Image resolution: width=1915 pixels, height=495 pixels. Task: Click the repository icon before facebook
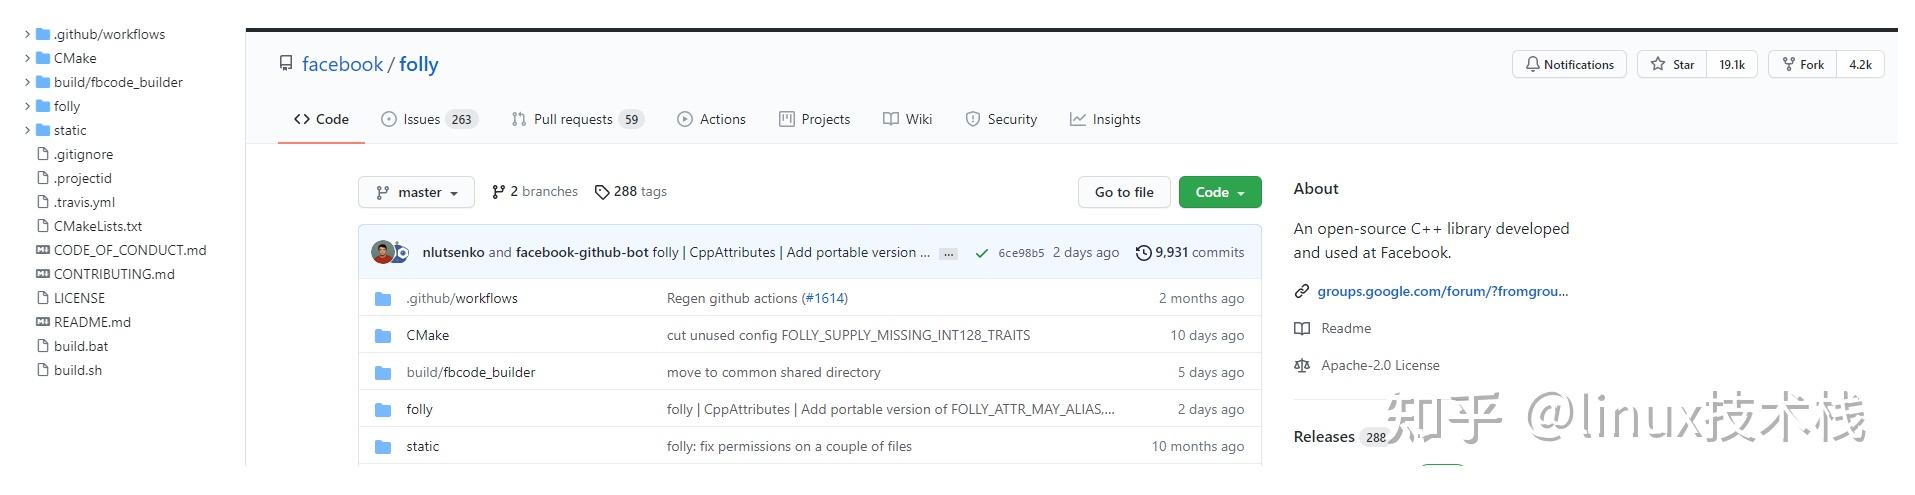(x=286, y=64)
